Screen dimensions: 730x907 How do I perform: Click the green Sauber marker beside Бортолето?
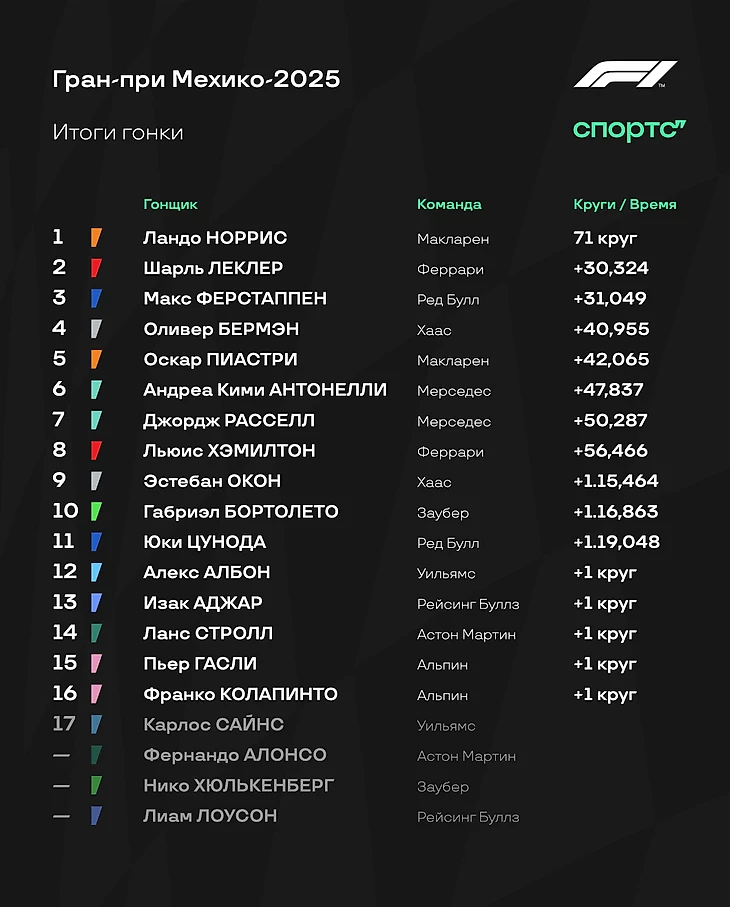pyautogui.click(x=96, y=512)
